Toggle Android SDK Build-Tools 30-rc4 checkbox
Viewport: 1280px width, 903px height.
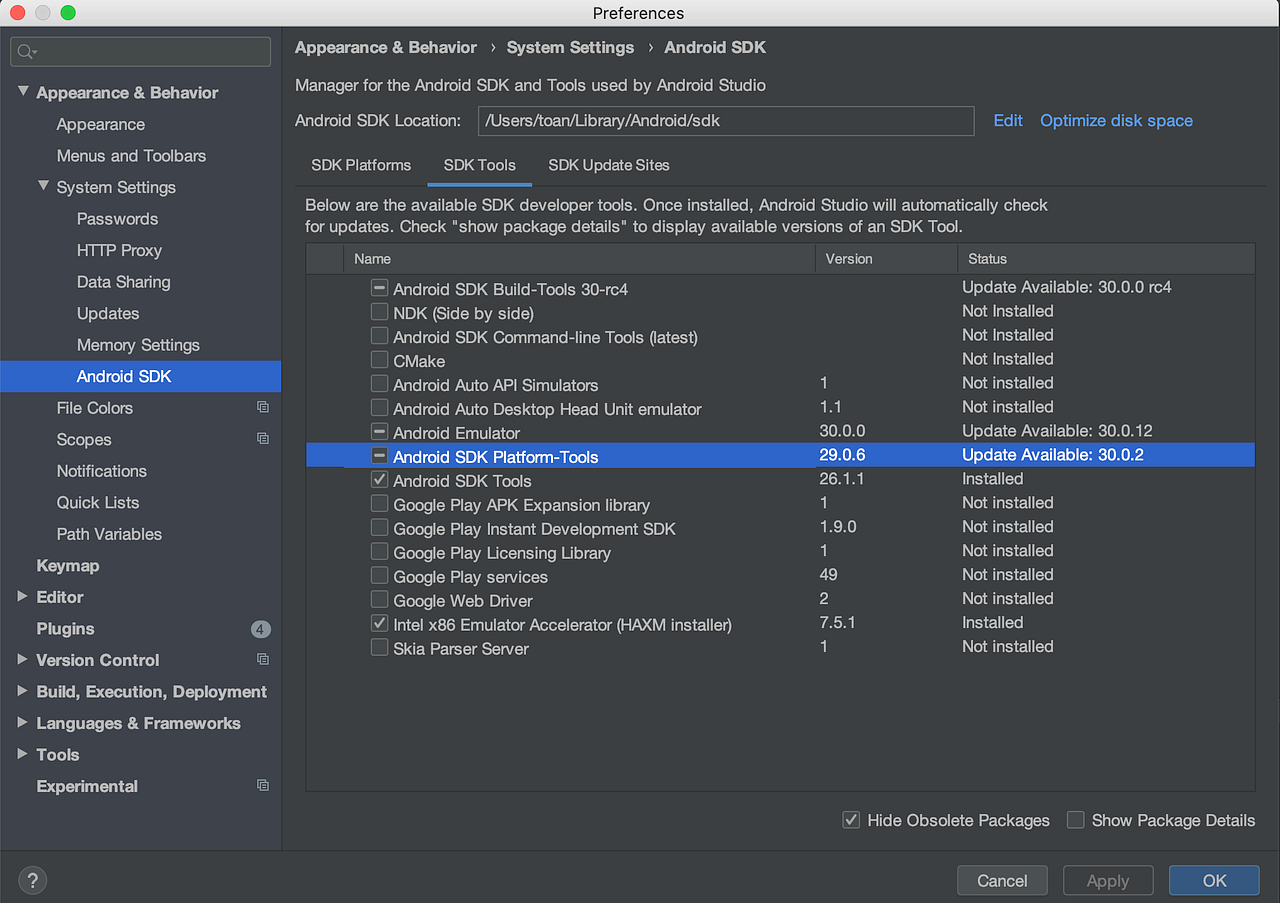point(379,288)
